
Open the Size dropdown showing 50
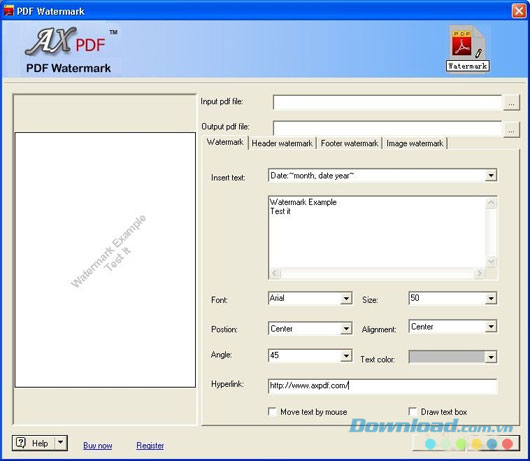pos(491,298)
